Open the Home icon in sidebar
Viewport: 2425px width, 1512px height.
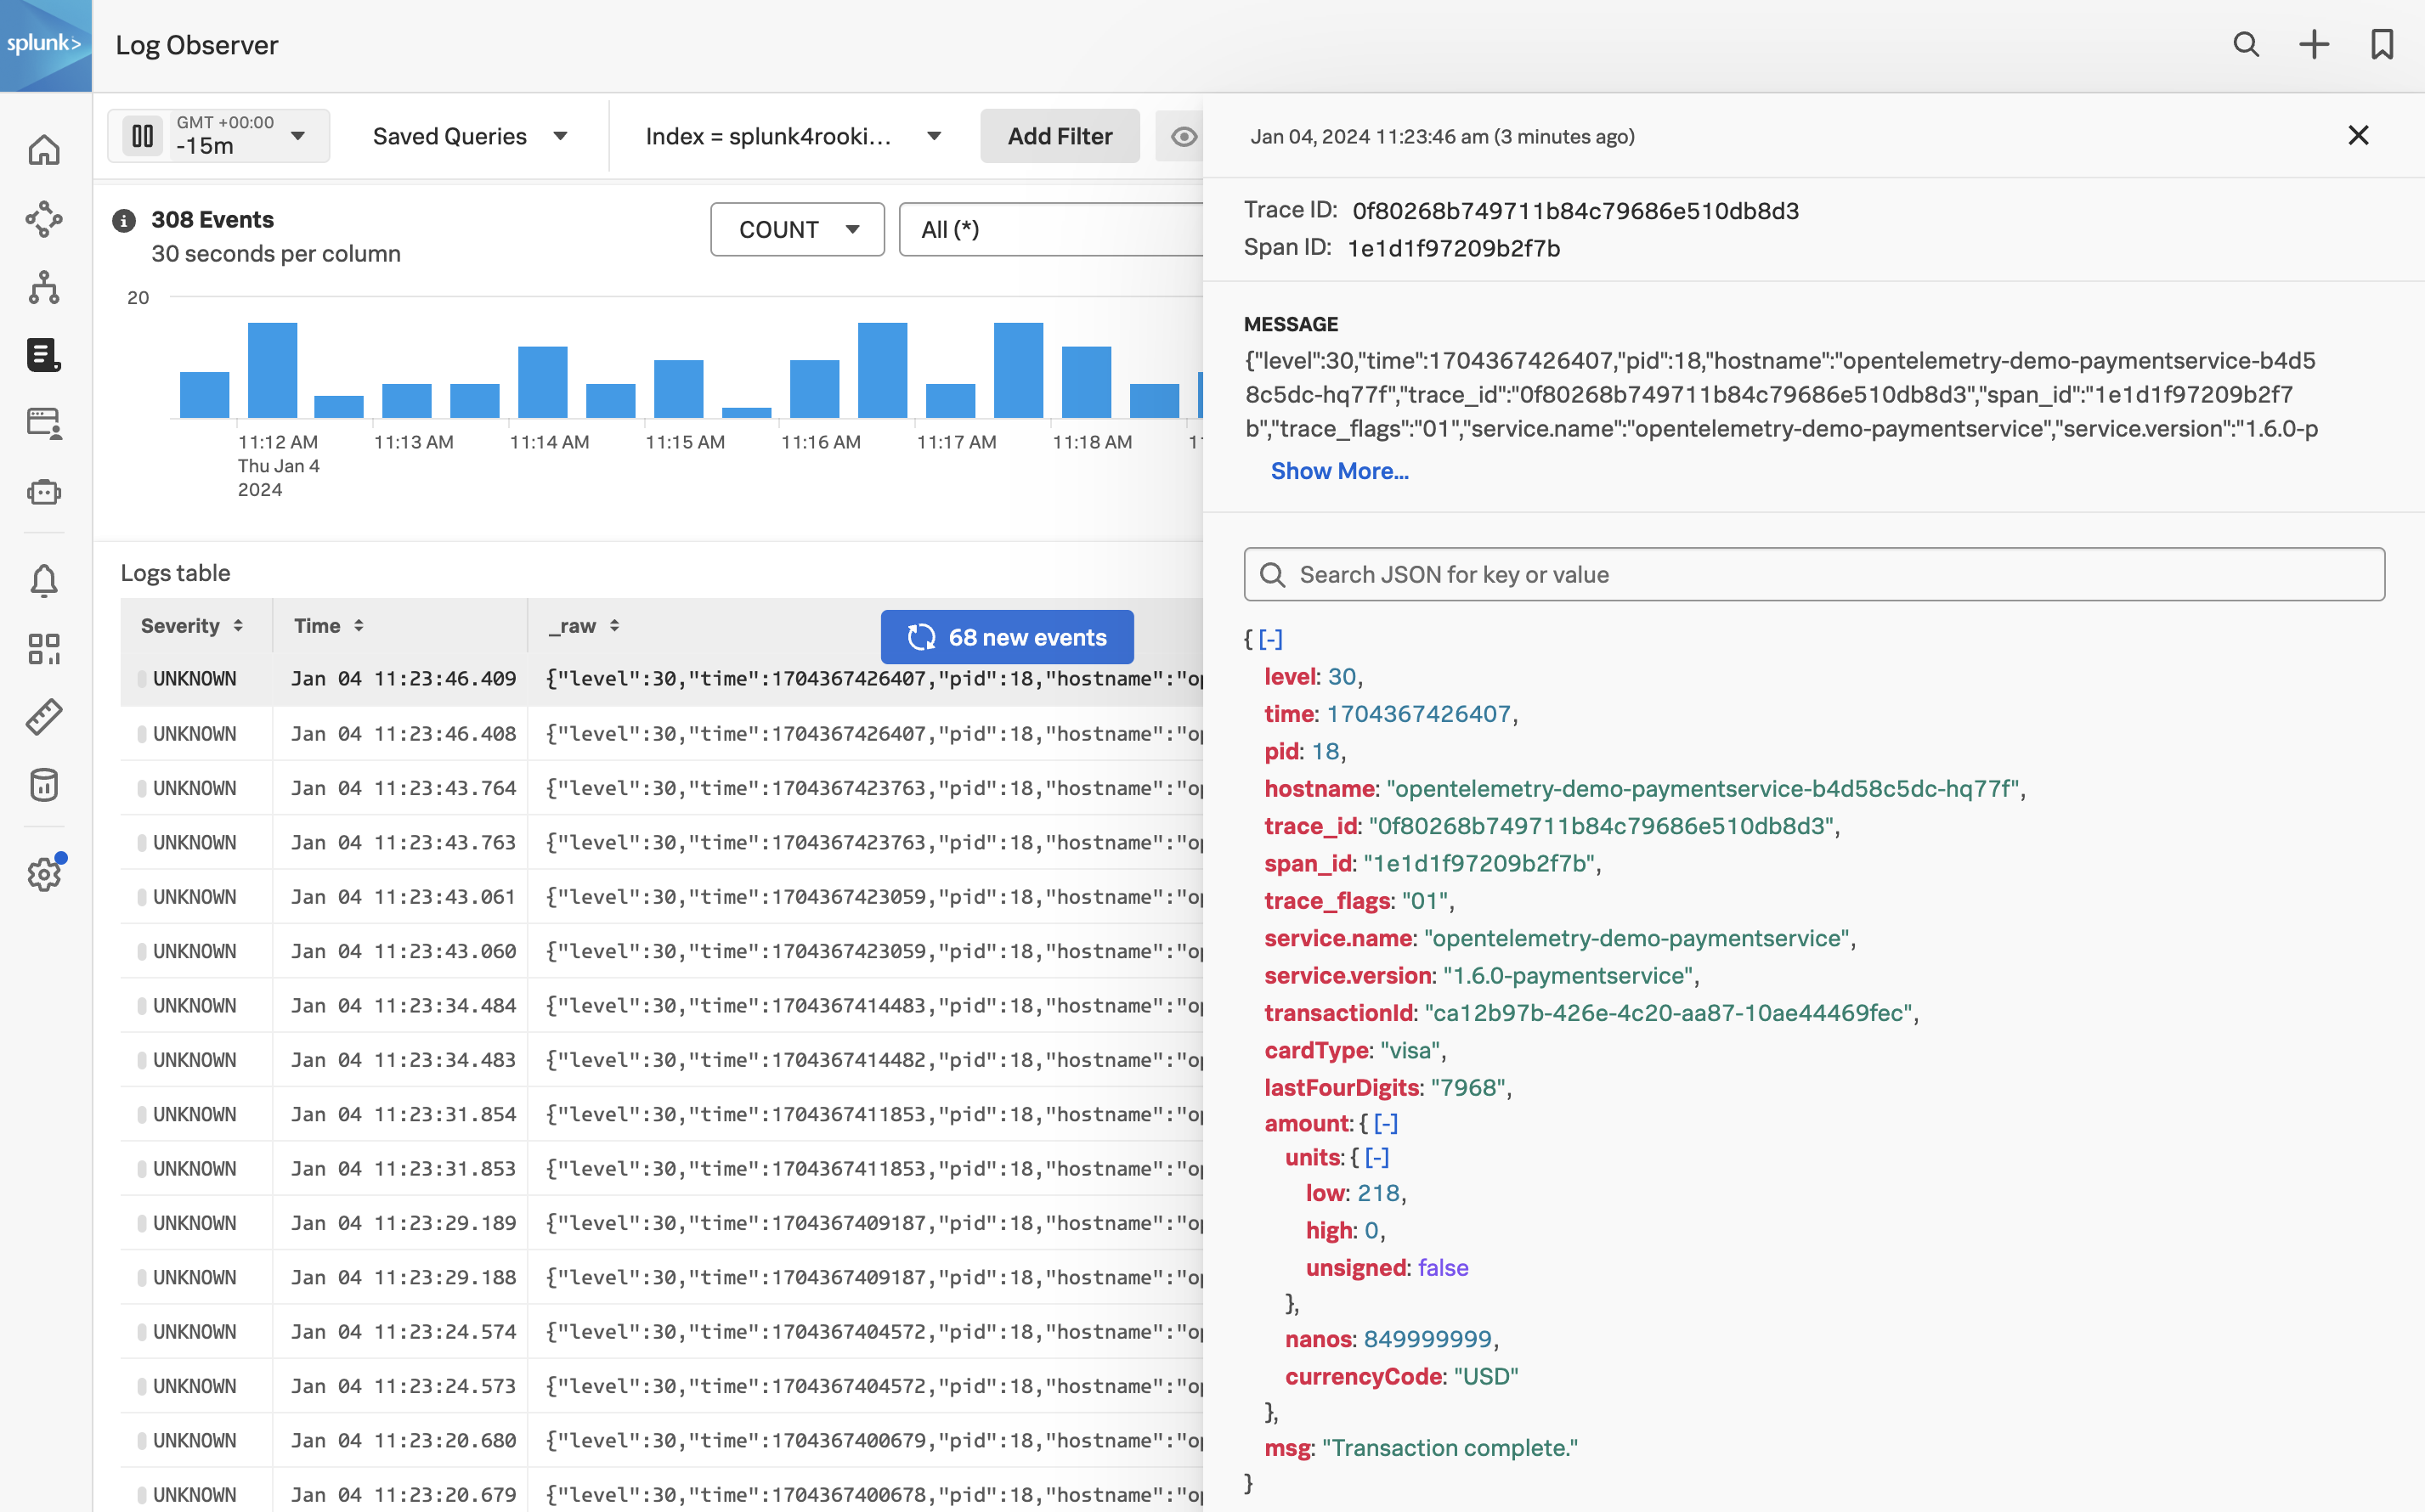[x=44, y=150]
